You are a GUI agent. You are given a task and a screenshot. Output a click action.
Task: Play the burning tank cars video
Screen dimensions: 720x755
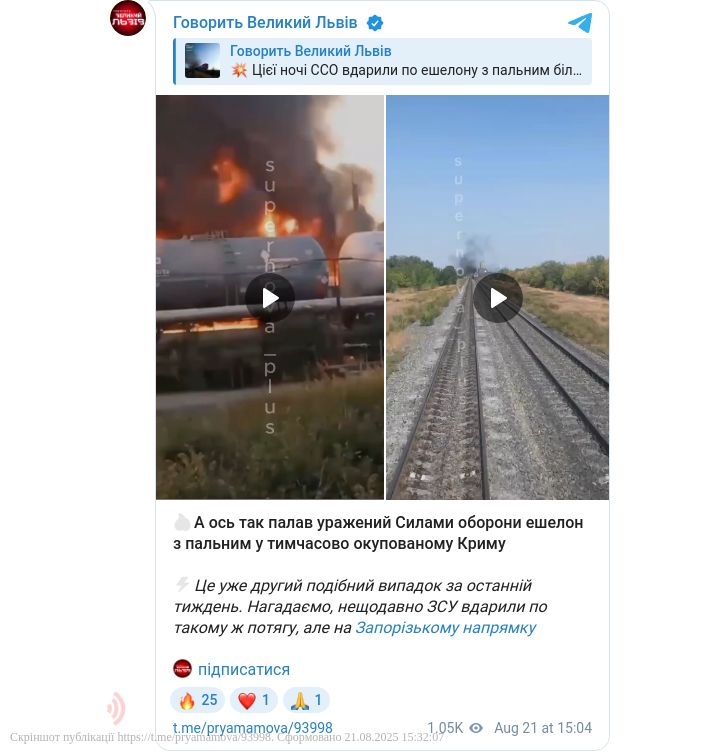[x=270, y=298]
